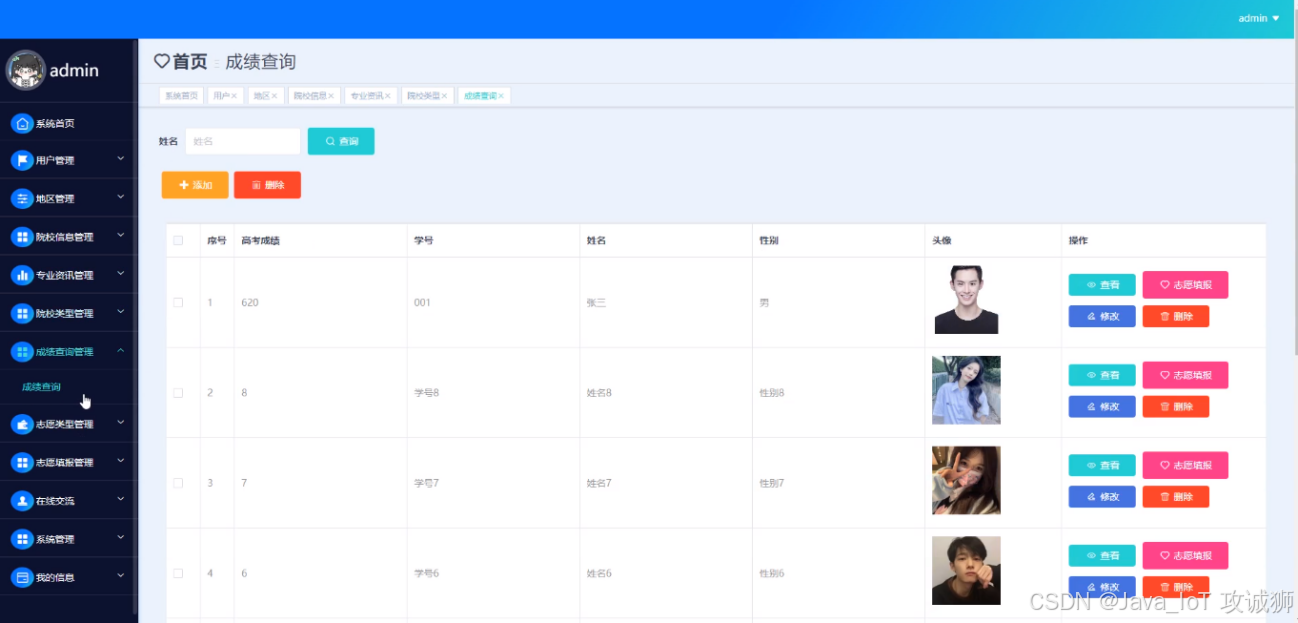Click the 我的信息 card icon
The width and height of the screenshot is (1298, 623).
click(x=22, y=577)
